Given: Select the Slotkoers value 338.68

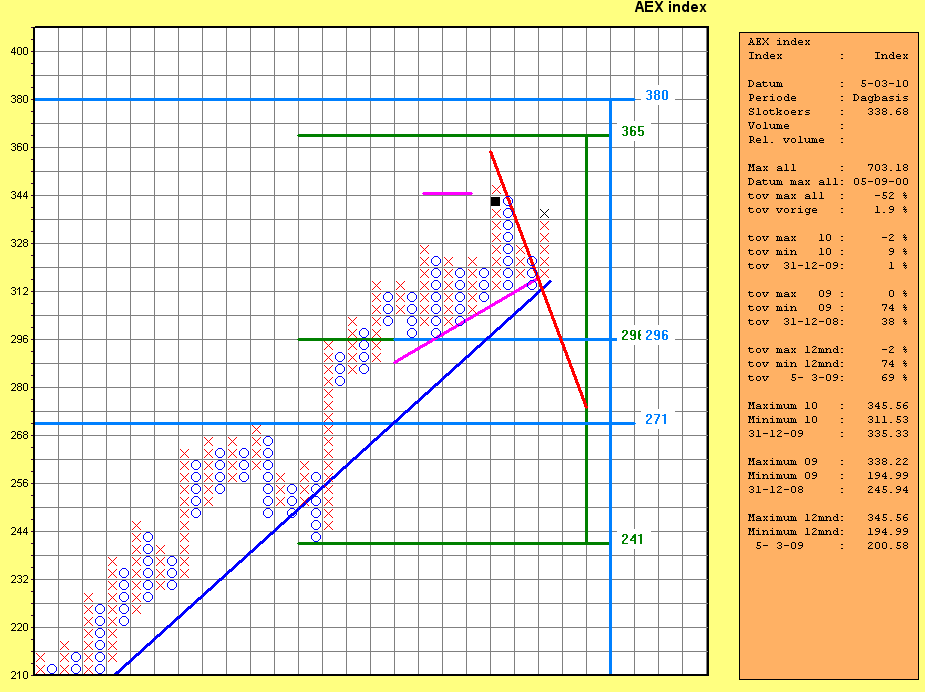Looking at the screenshot, I should [887, 112].
